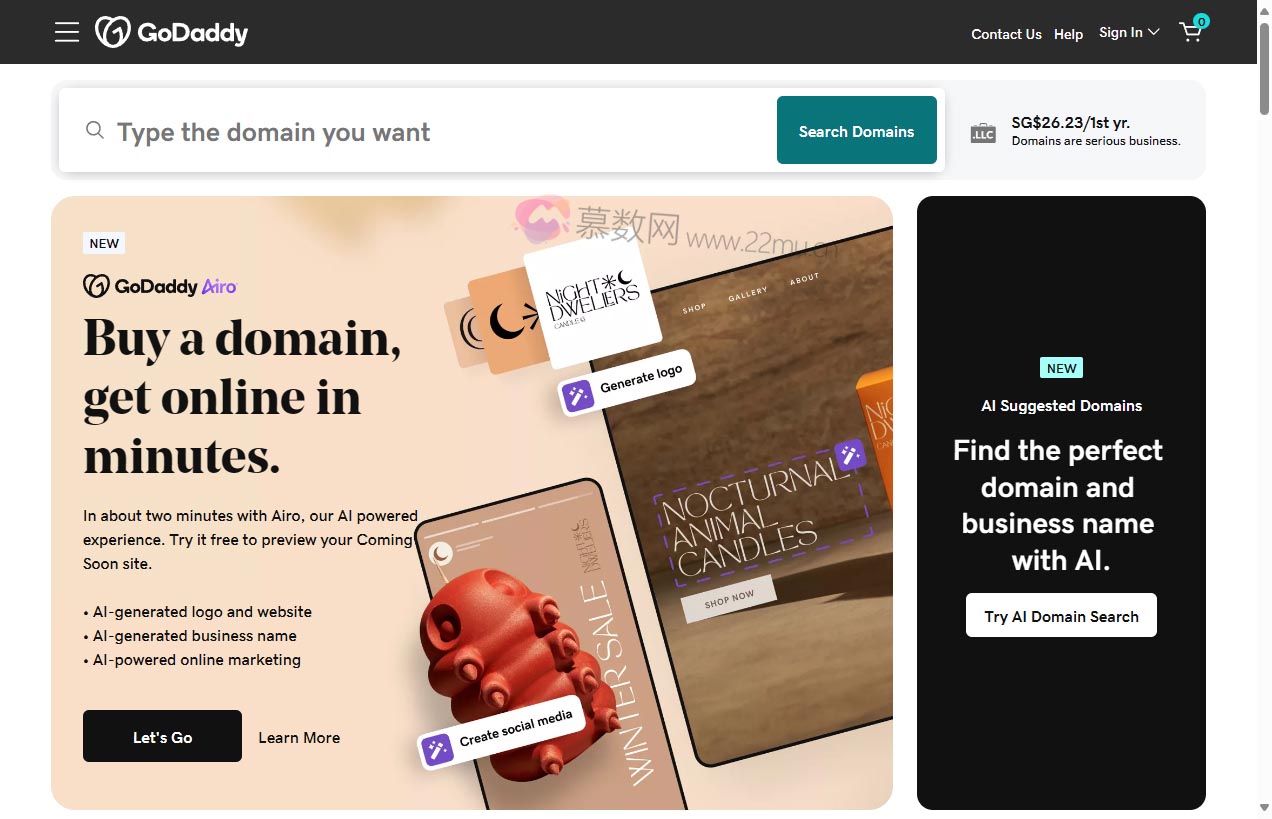Click the .LLC domain badge icon
Viewport: 1272px width, 819px height.
click(983, 133)
